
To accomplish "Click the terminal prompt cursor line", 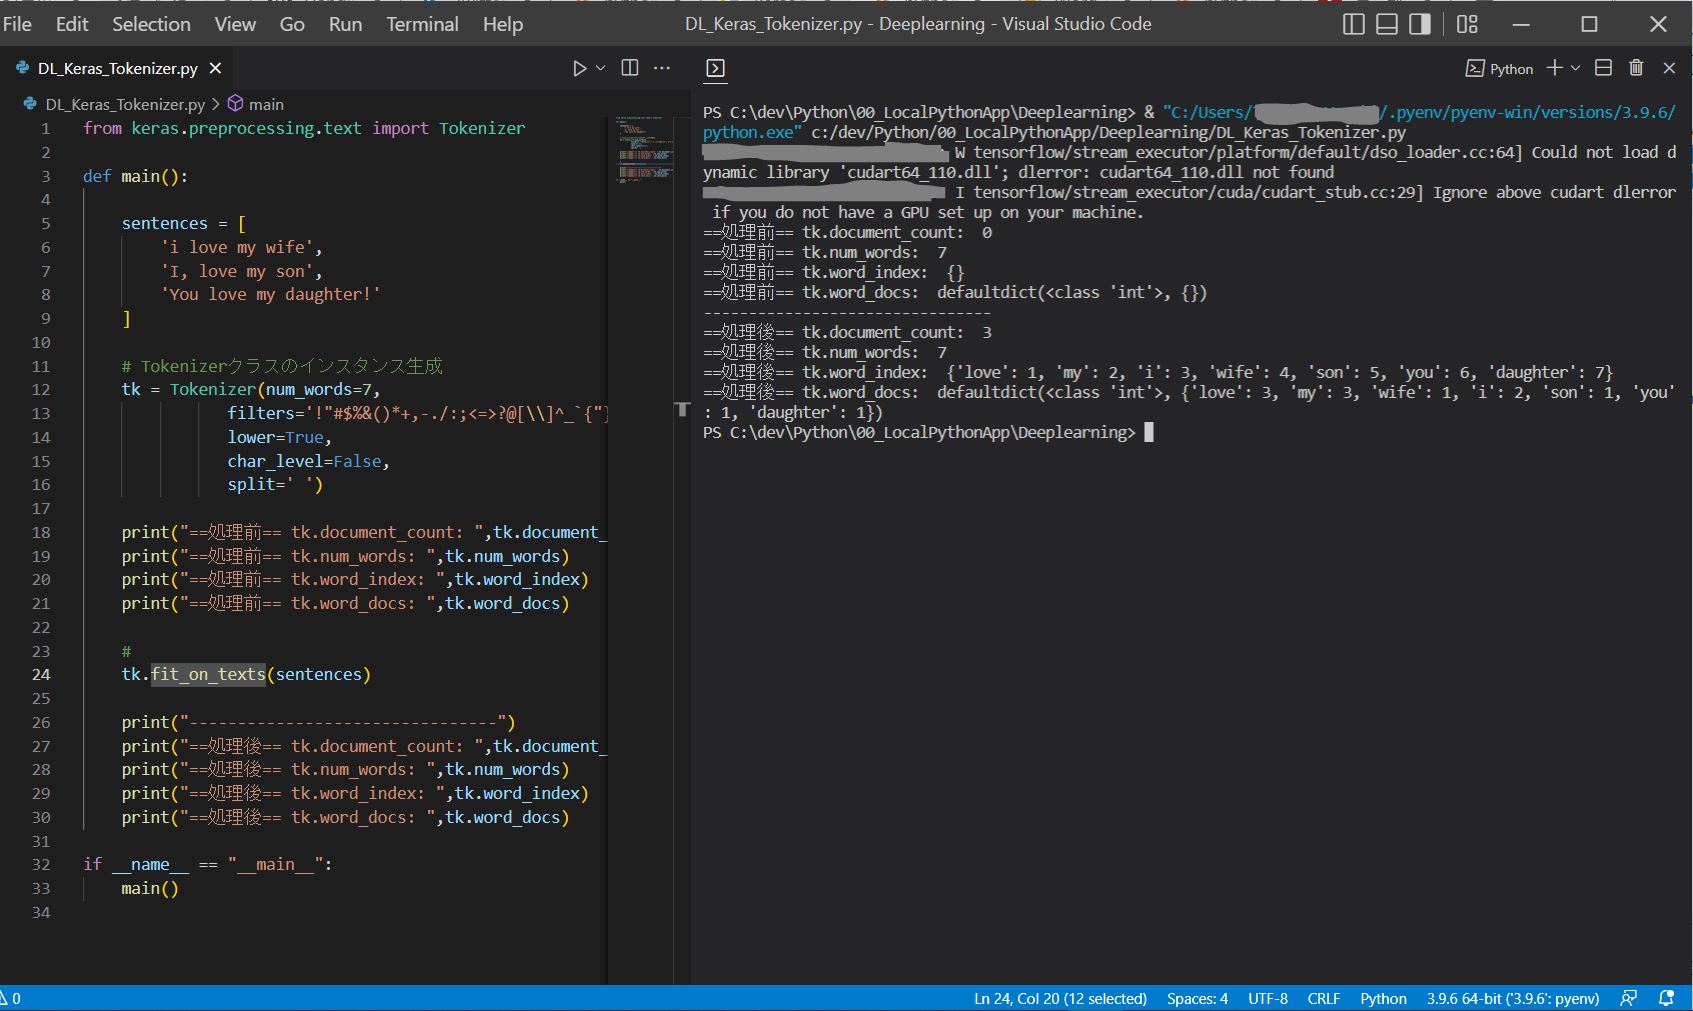I will 927,432.
